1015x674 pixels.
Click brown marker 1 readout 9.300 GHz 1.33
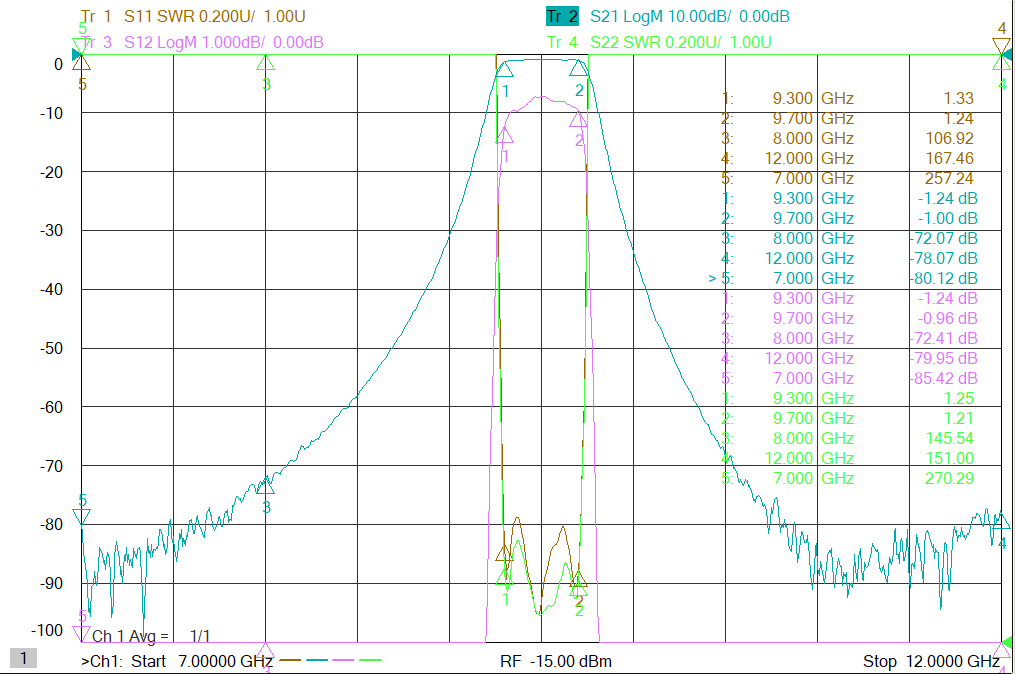click(848, 98)
